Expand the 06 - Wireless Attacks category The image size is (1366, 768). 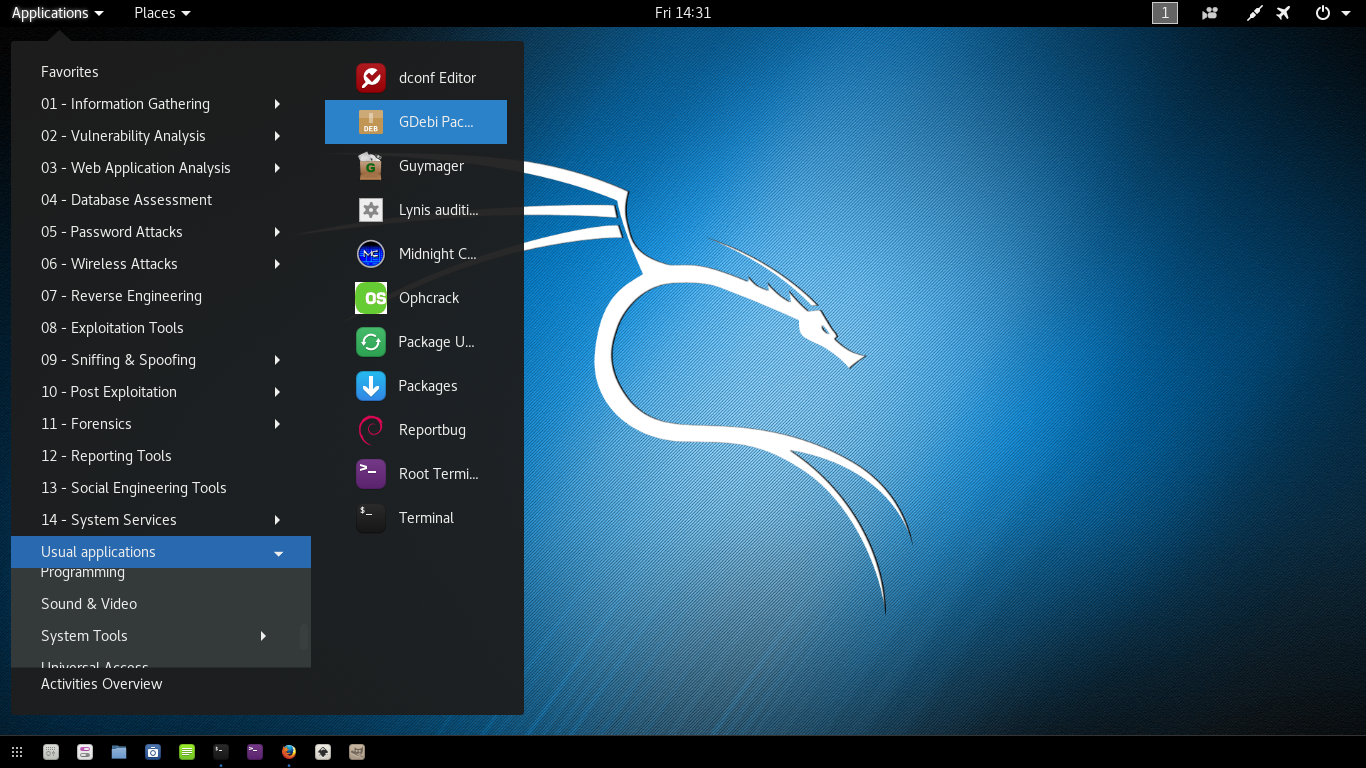point(112,264)
